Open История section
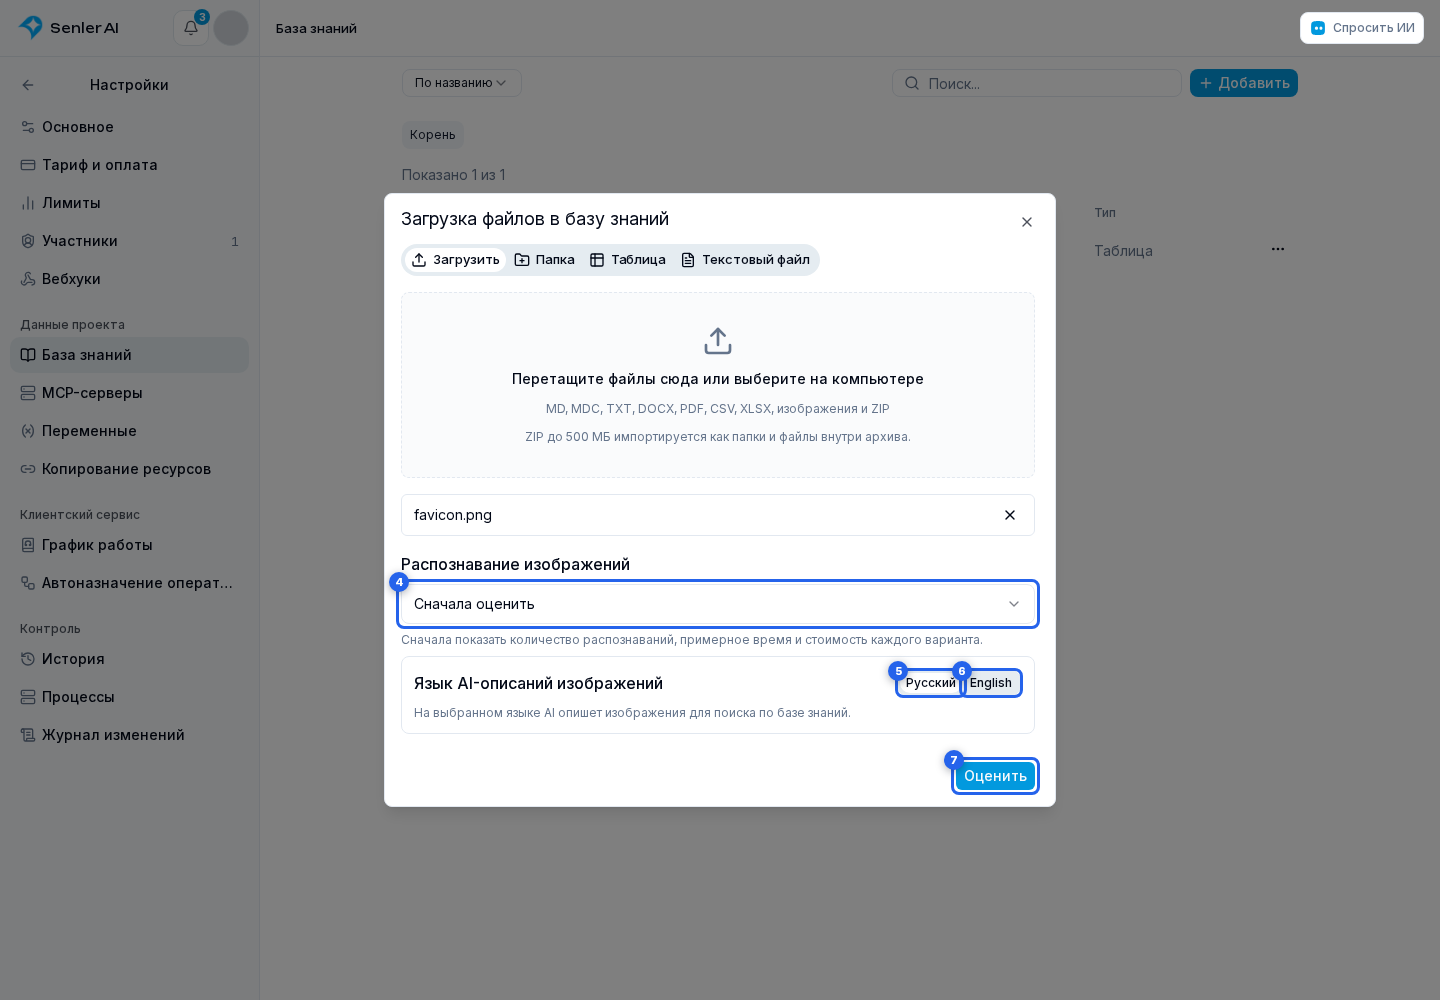1440x1000 pixels. [129, 659]
